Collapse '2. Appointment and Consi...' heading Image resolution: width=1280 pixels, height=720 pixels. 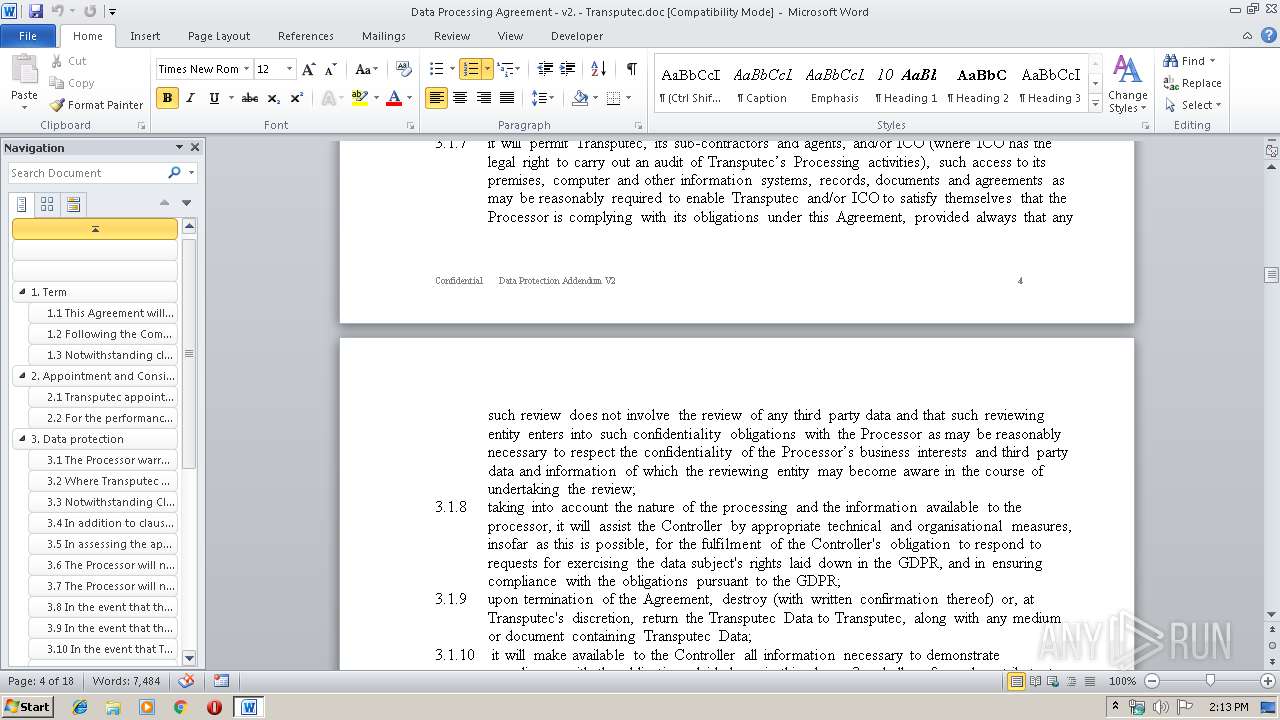click(22, 376)
